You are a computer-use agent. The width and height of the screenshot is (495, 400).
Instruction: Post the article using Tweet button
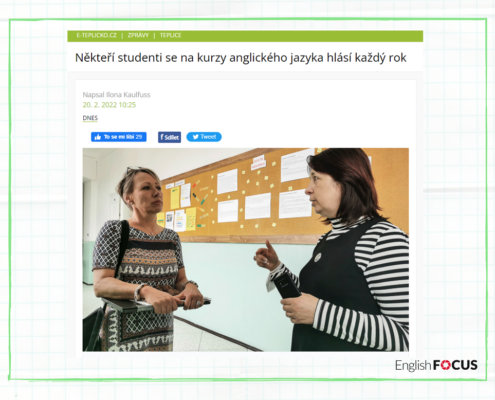tap(204, 137)
